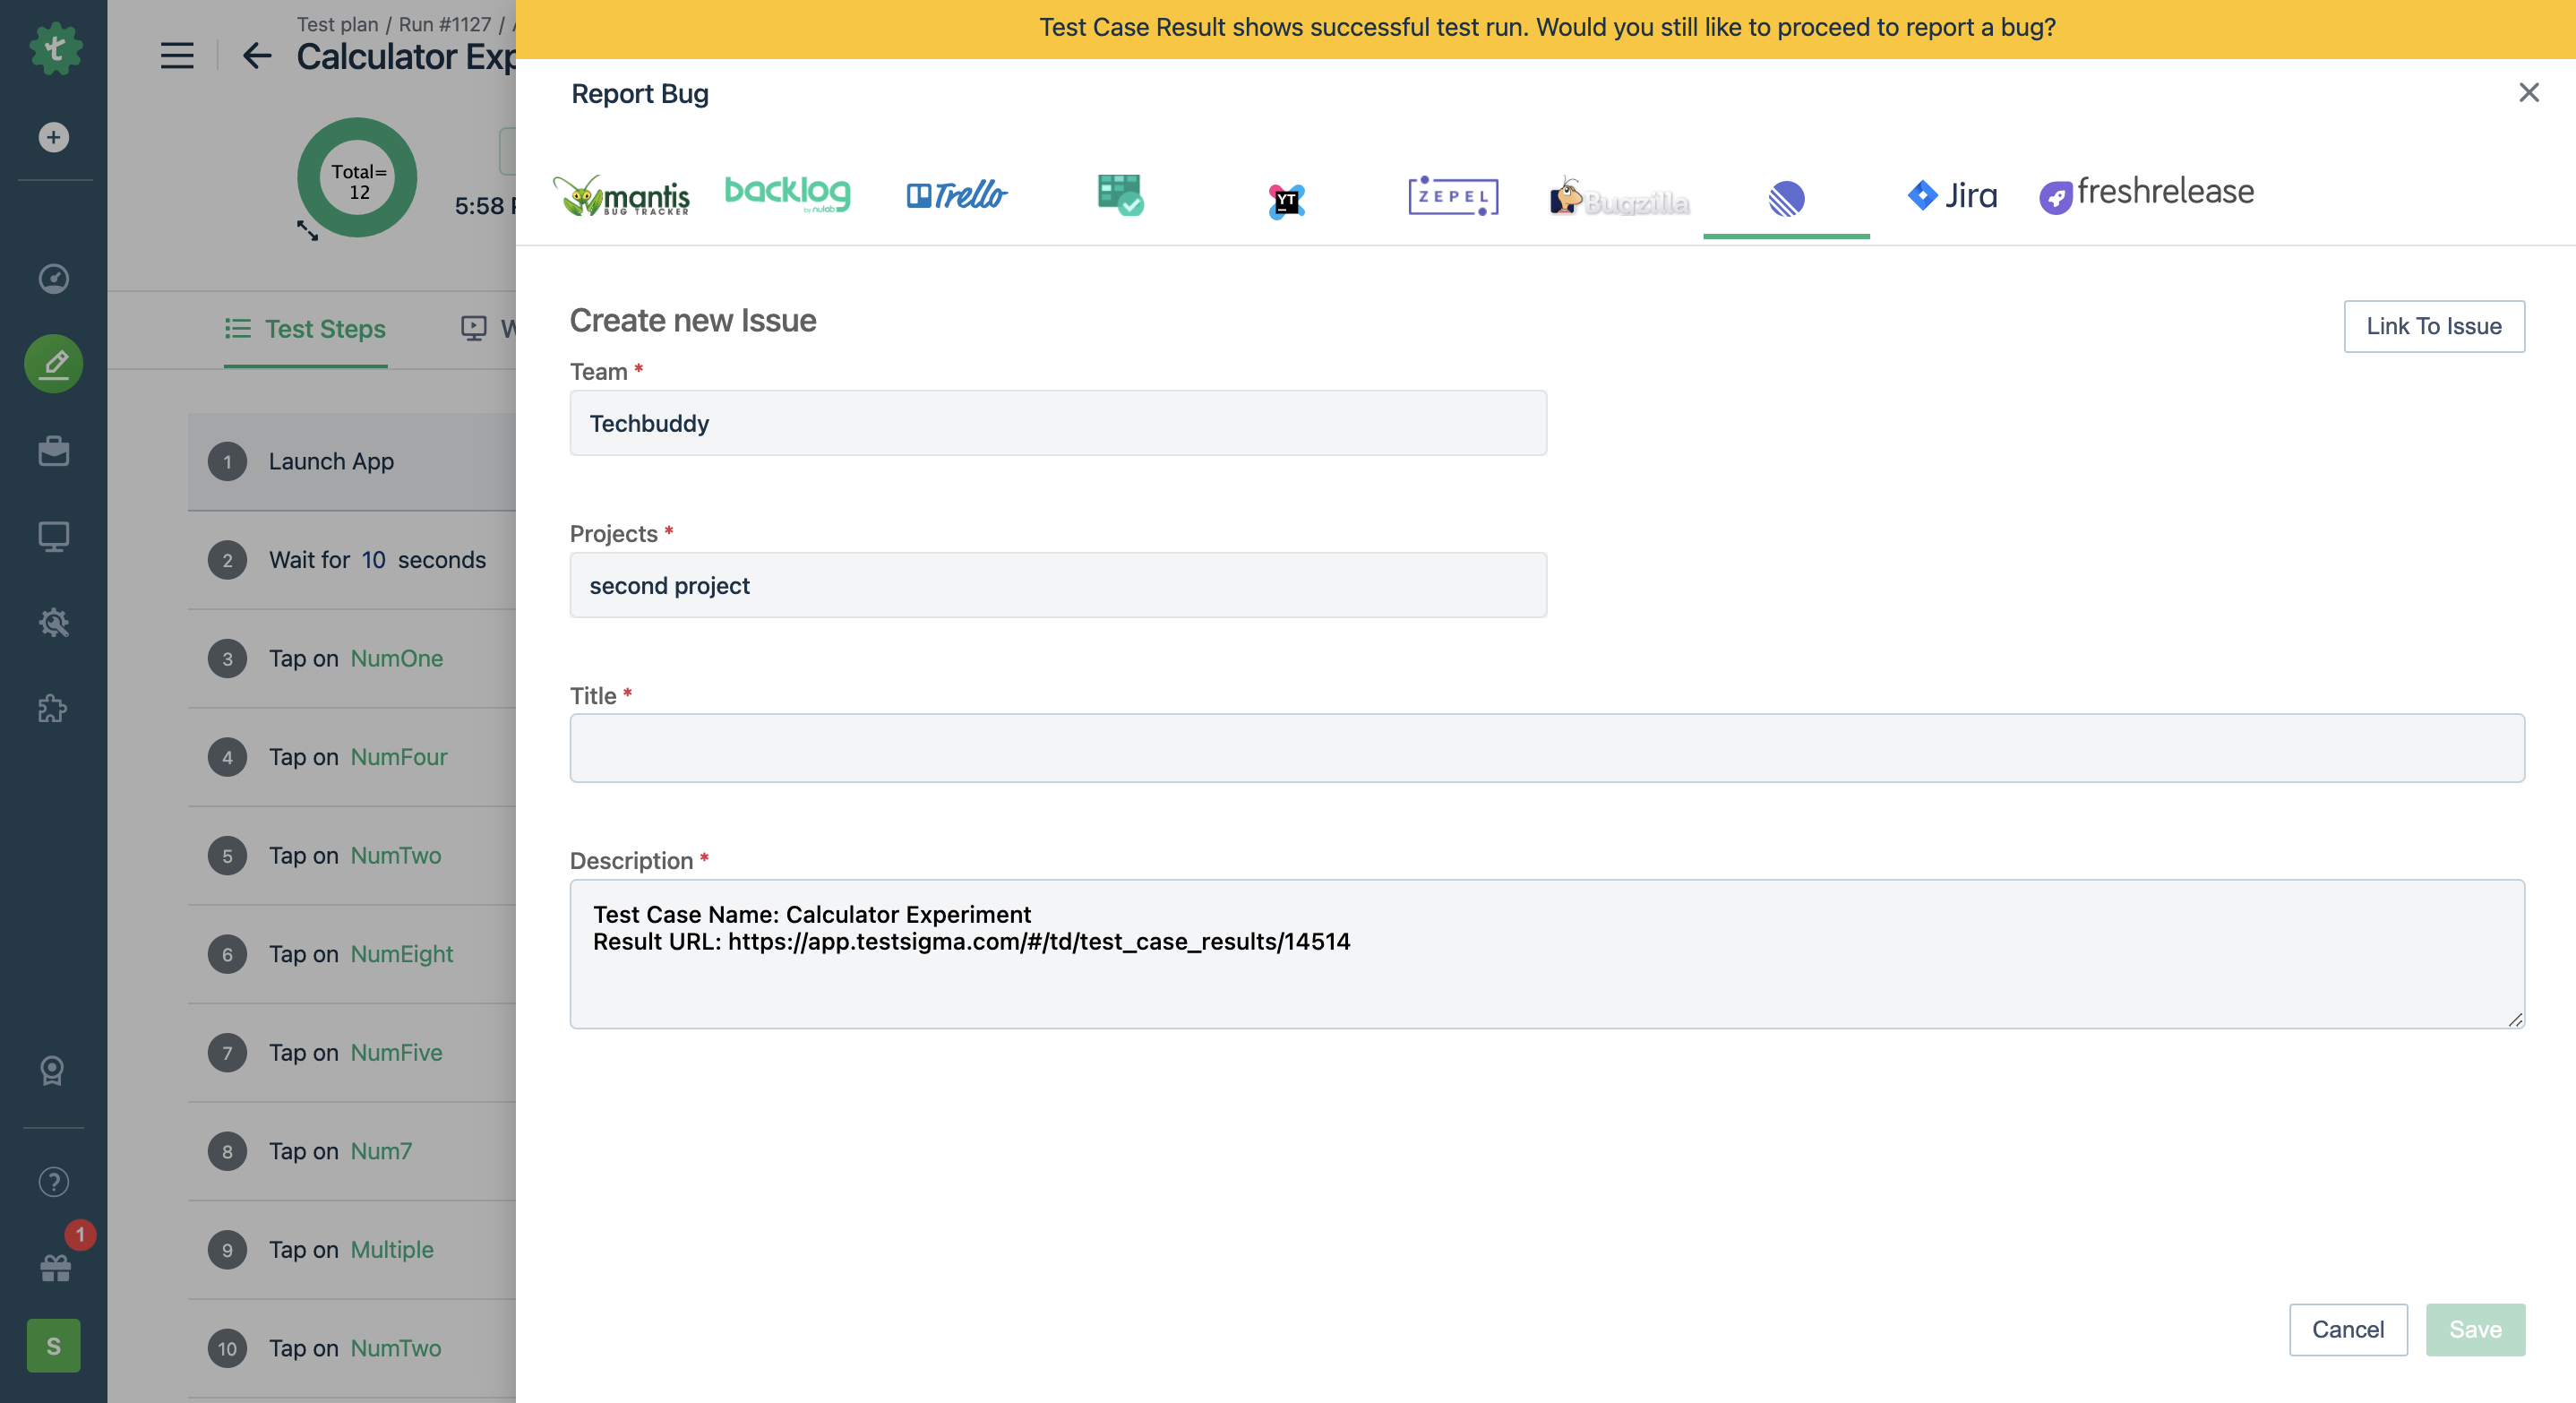Click the plus create icon in sidebar
This screenshot has height=1403, width=2576.
click(x=54, y=137)
